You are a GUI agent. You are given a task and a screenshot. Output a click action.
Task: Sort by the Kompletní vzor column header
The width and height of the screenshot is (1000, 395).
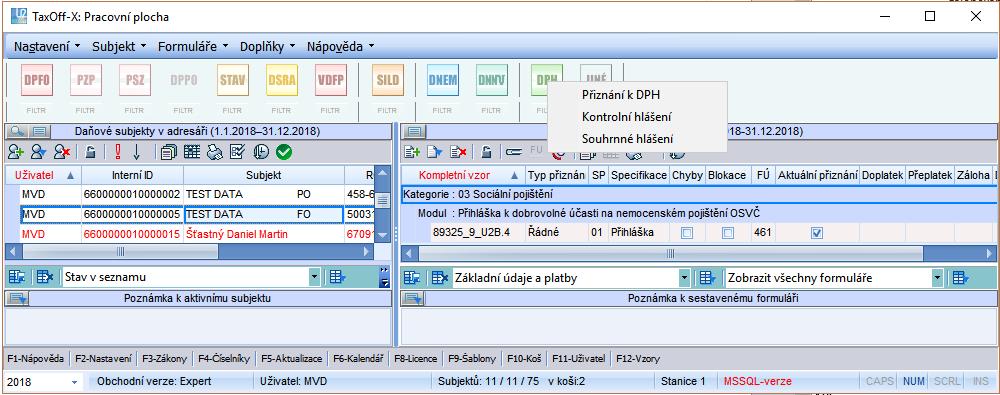[x=462, y=175]
